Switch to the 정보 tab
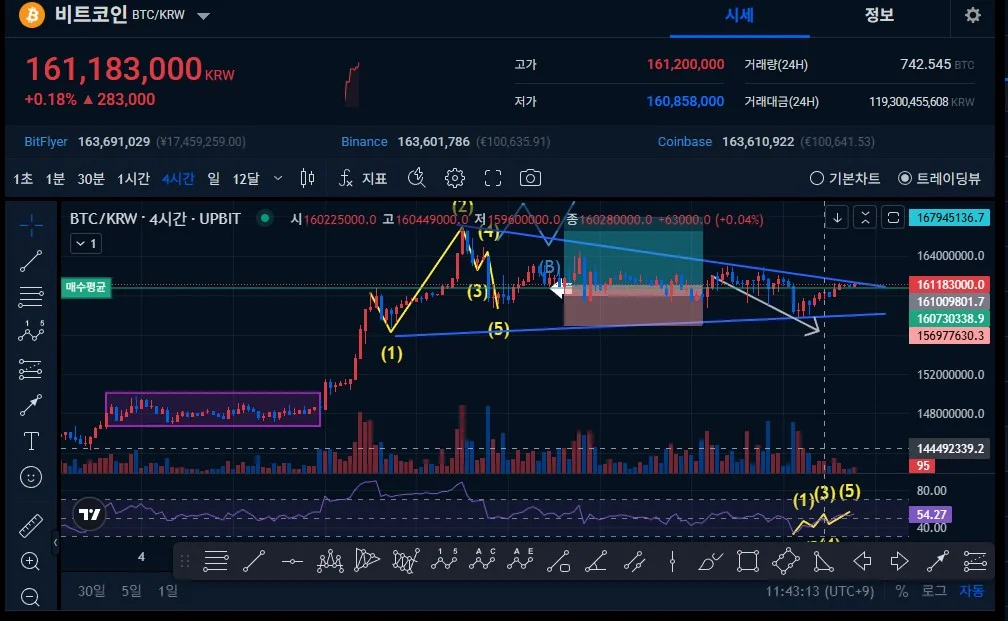The image size is (1008, 621). 879,15
